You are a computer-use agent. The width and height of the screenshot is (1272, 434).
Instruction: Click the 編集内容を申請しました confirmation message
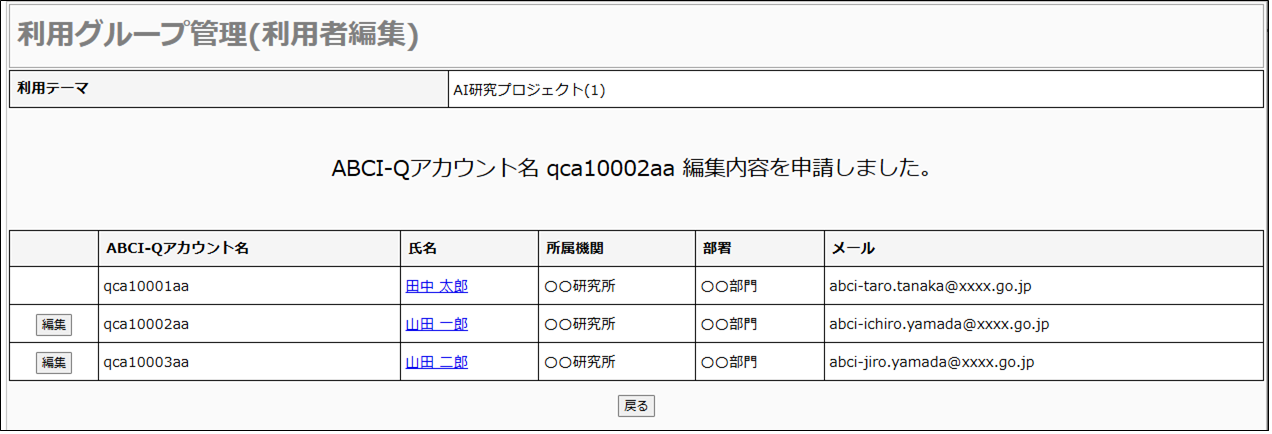pyautogui.click(x=631, y=168)
